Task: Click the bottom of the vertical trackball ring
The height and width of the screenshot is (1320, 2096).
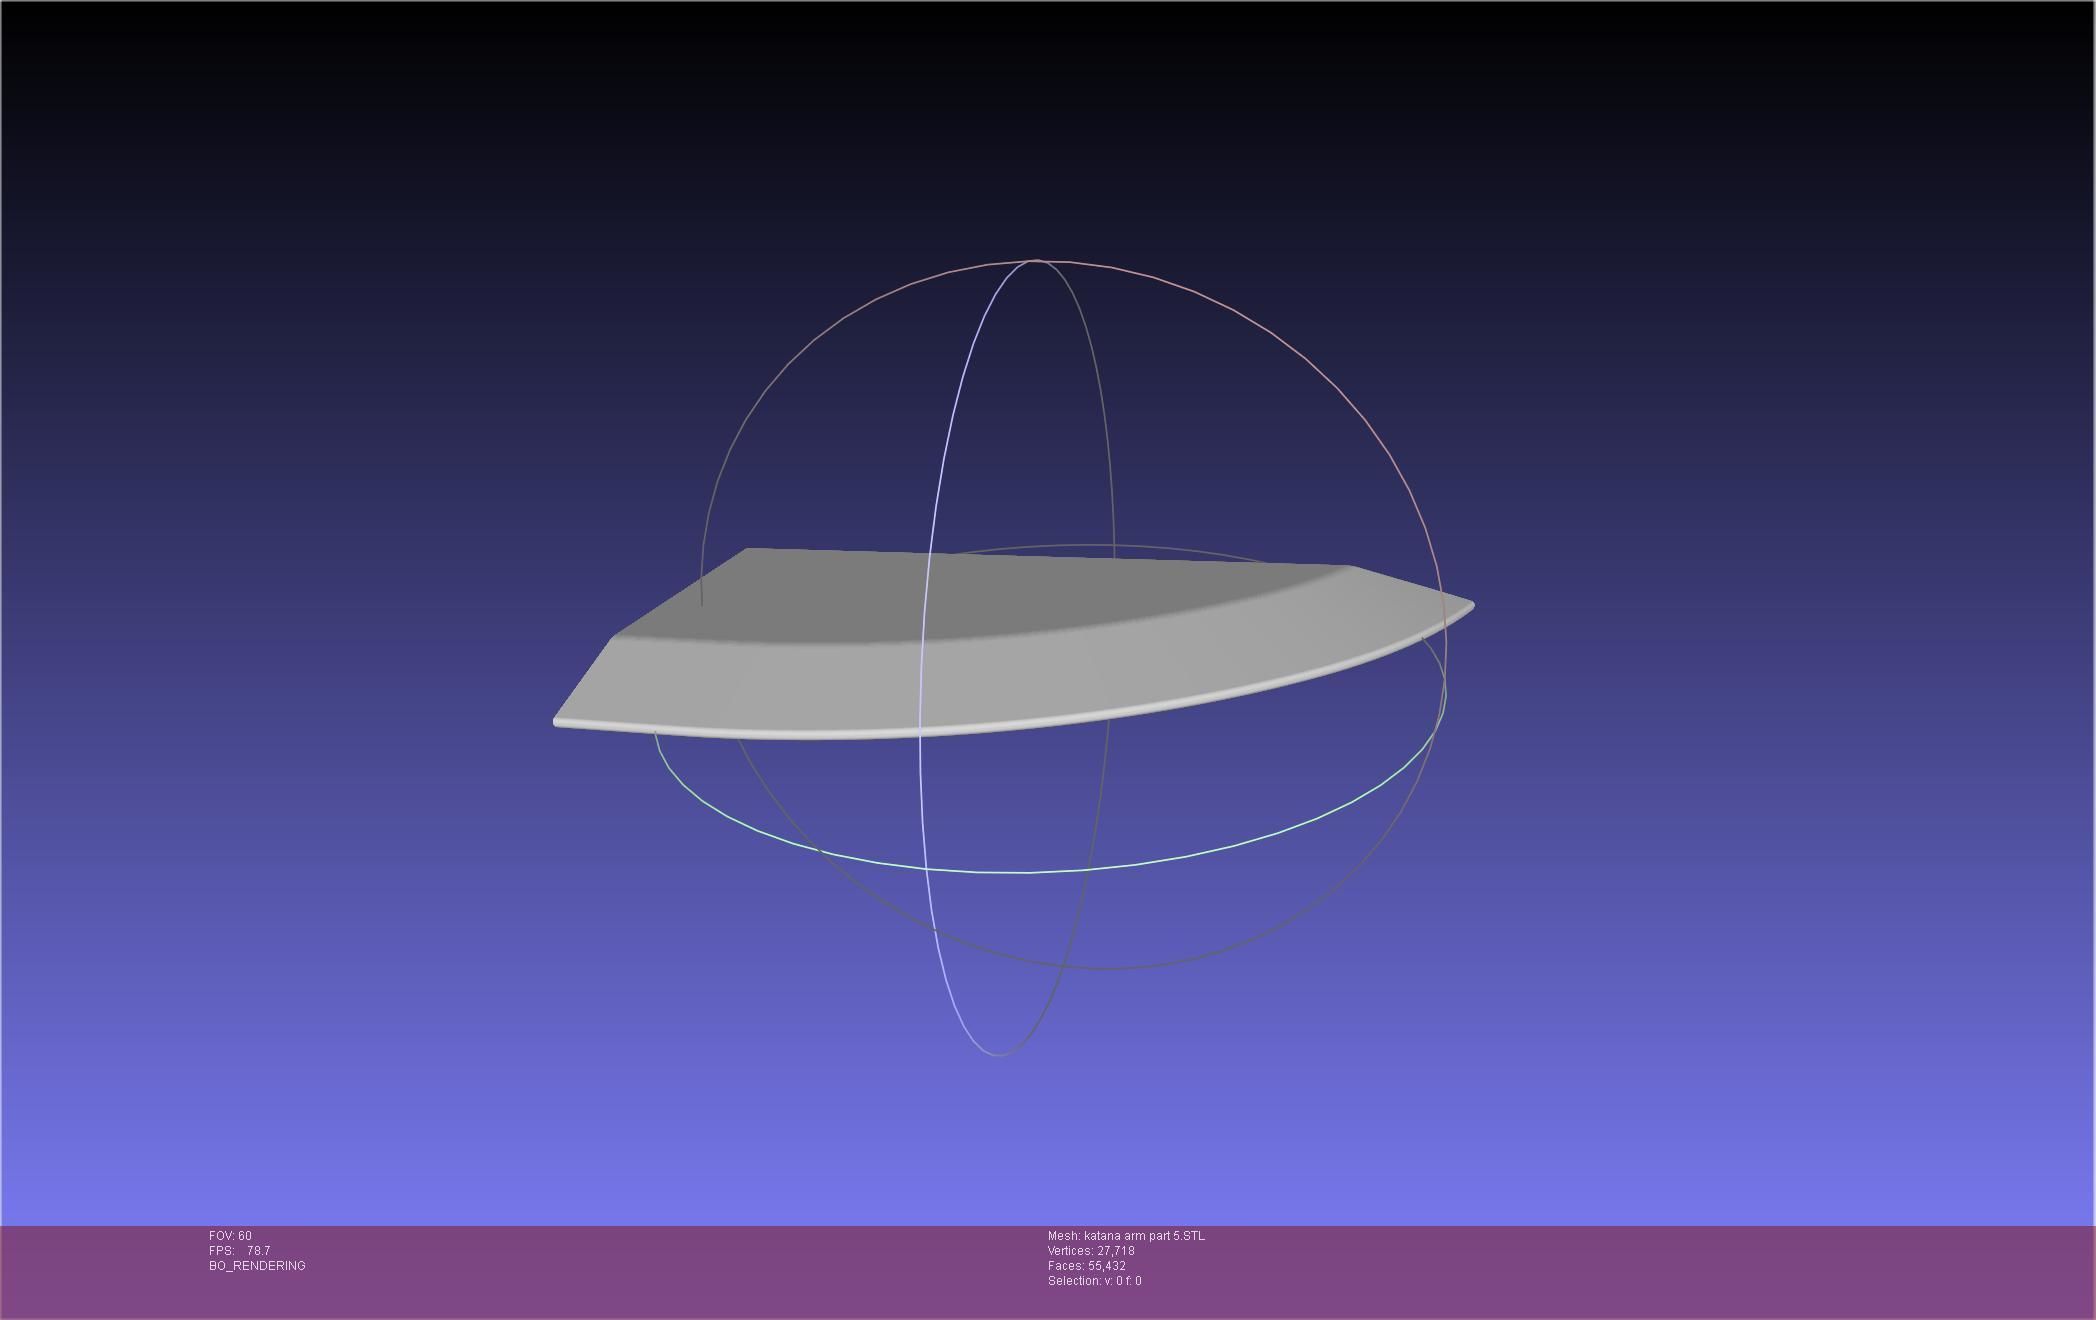Action: click(x=998, y=1054)
